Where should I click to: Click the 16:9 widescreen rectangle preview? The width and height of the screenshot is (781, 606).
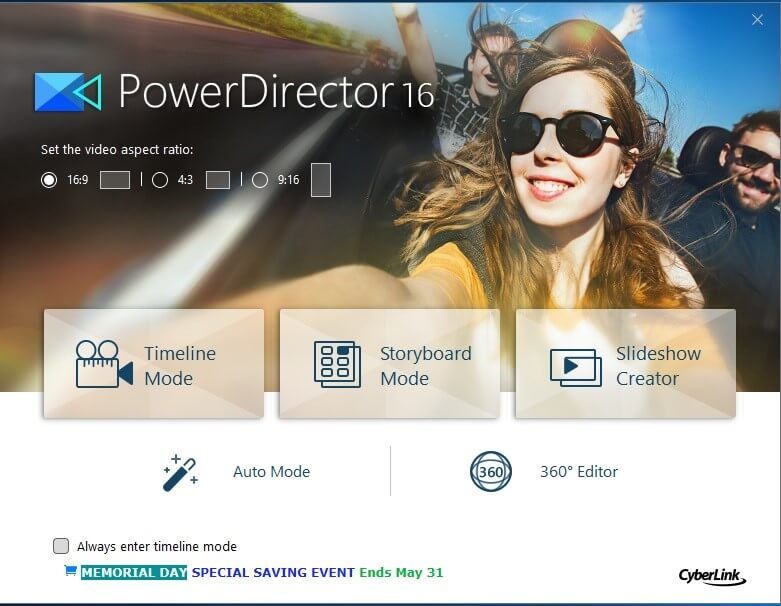(x=115, y=180)
